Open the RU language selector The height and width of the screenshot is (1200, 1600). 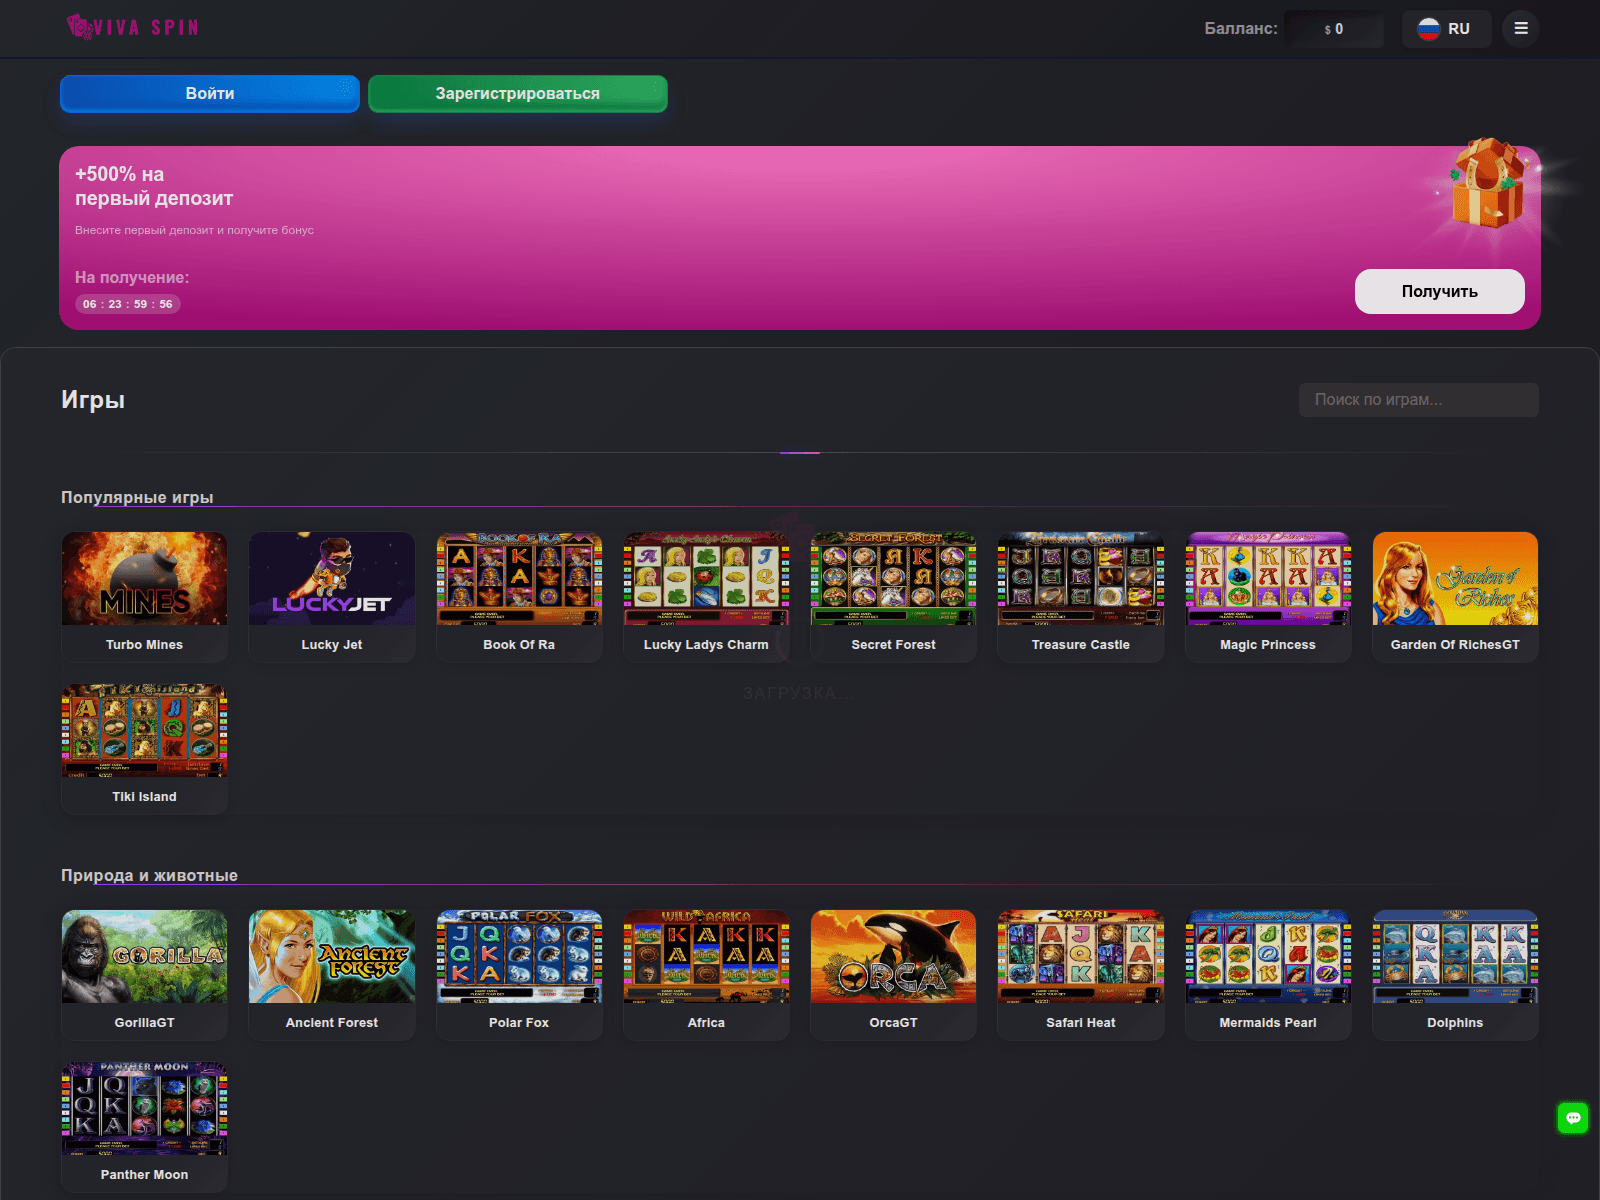1446,29
